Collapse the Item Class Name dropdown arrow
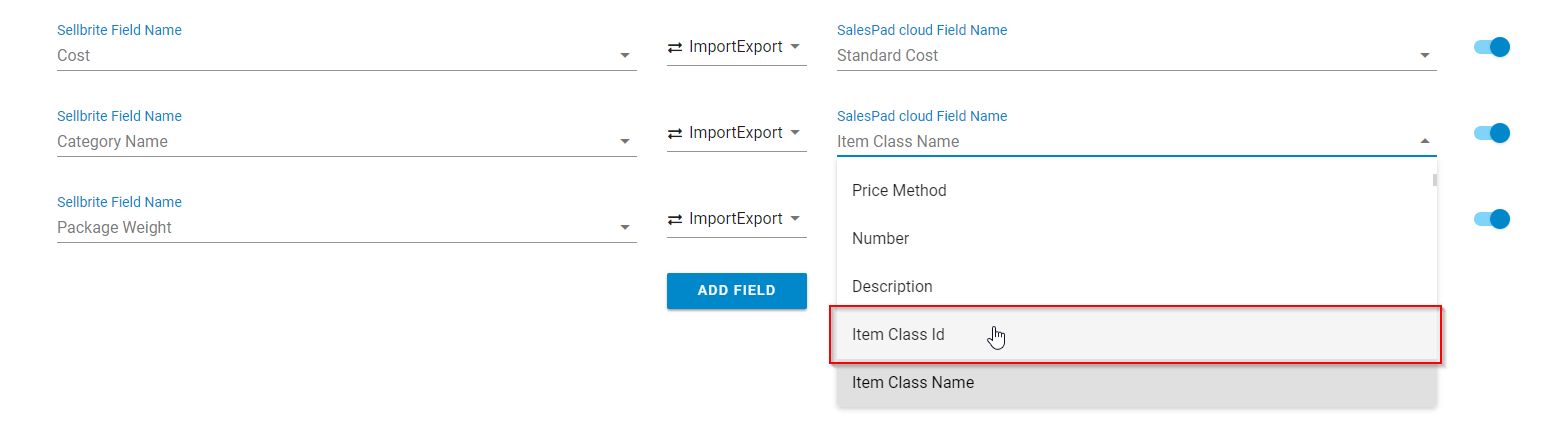 (1424, 142)
